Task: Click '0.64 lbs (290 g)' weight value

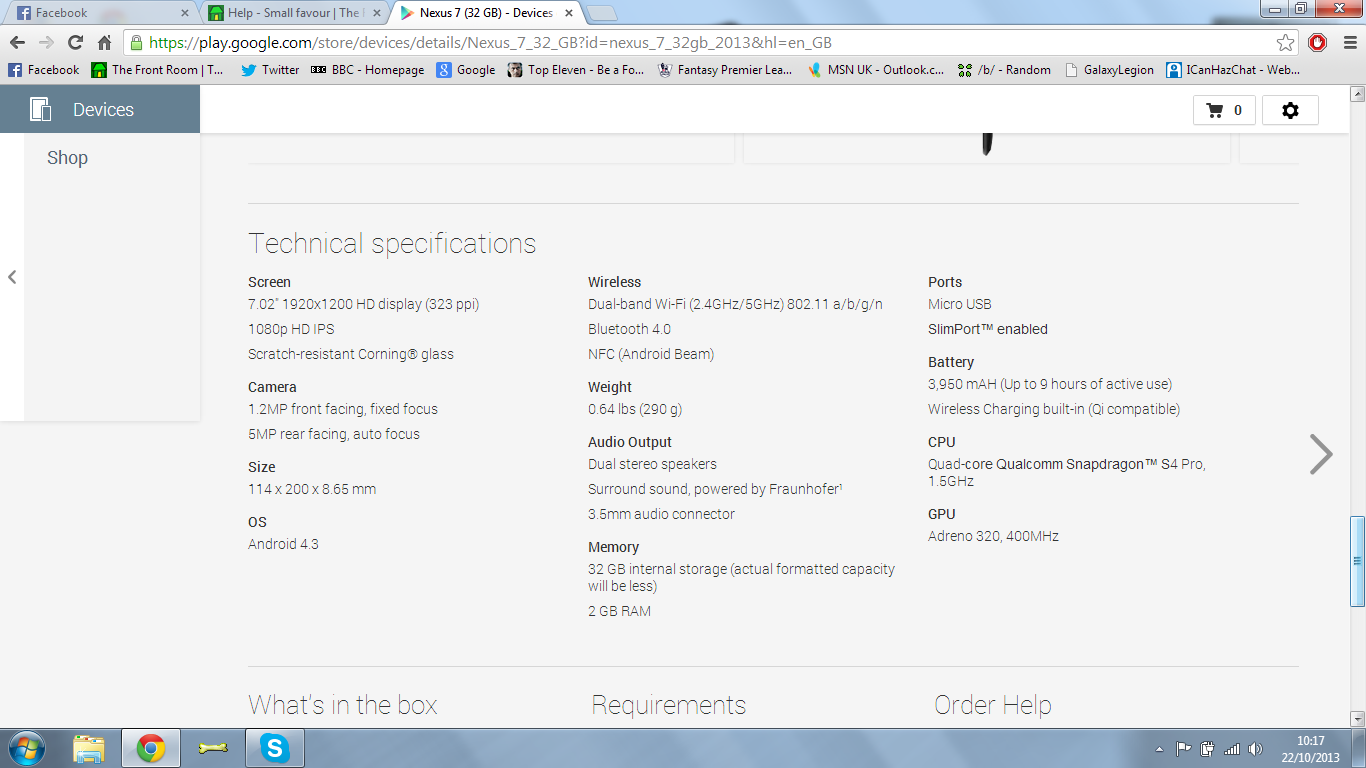Action: coord(635,409)
